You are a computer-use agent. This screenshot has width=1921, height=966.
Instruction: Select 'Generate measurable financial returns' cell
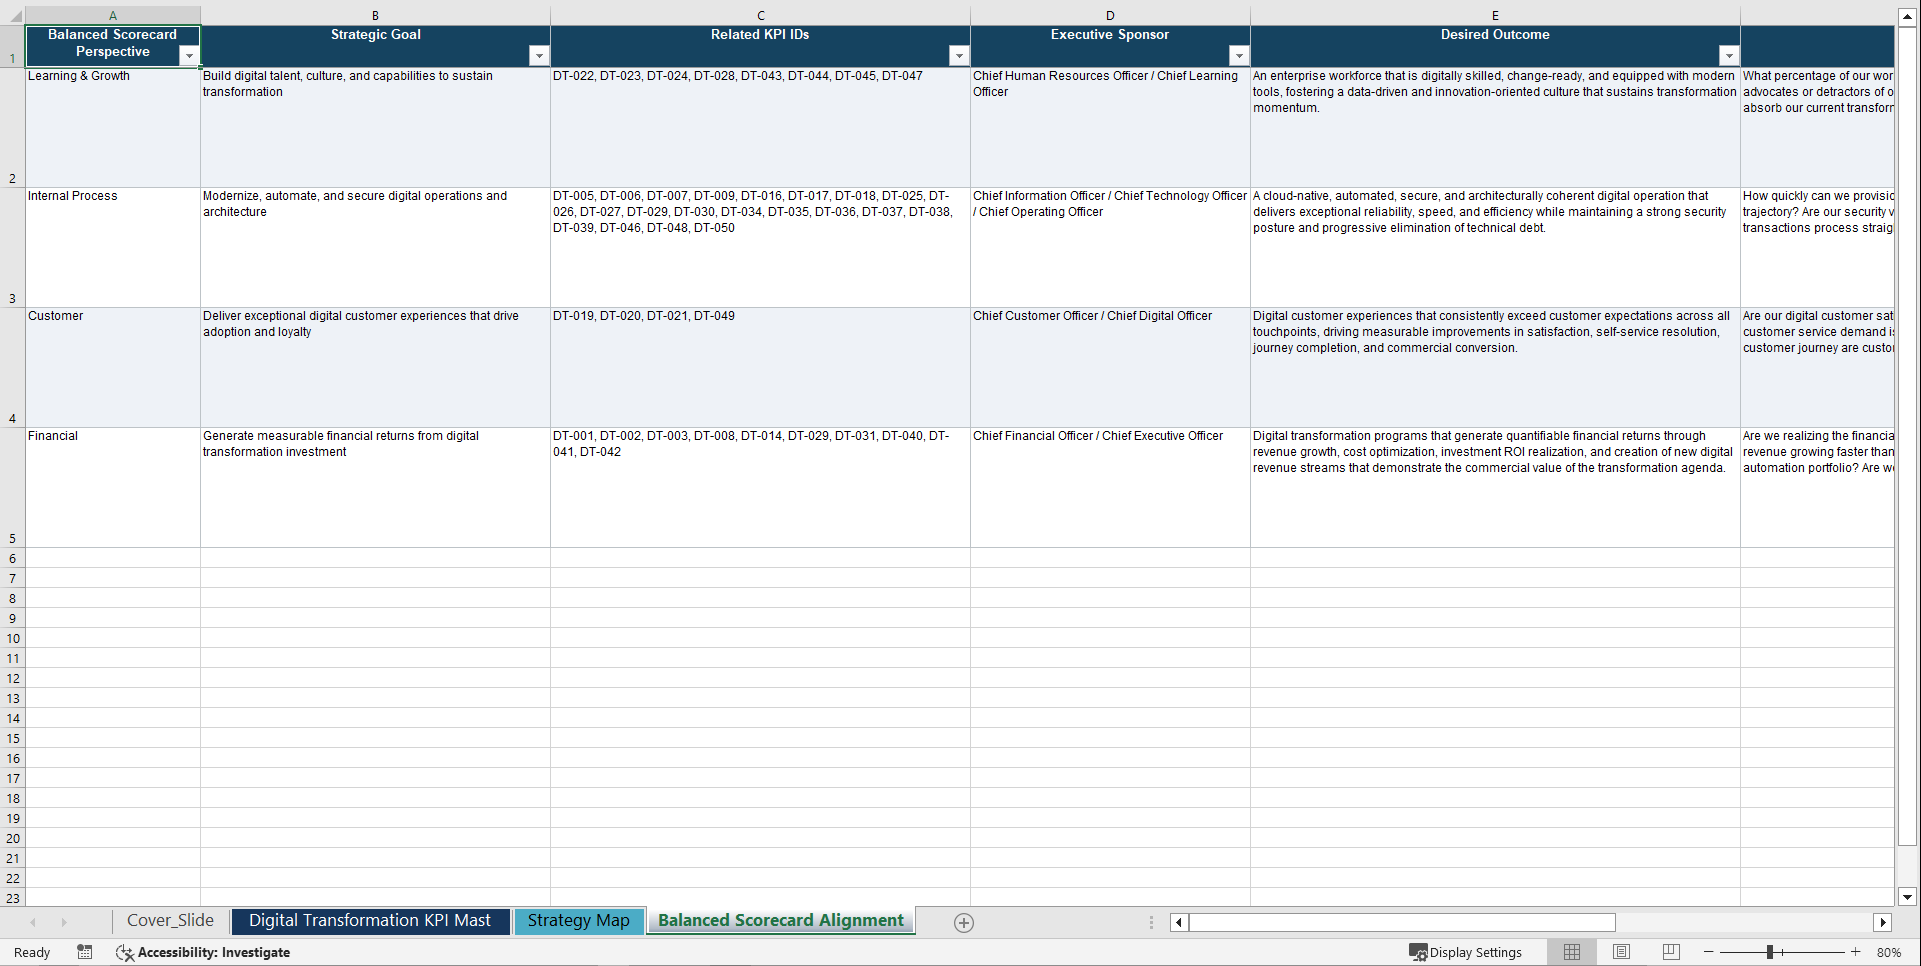[x=375, y=487]
